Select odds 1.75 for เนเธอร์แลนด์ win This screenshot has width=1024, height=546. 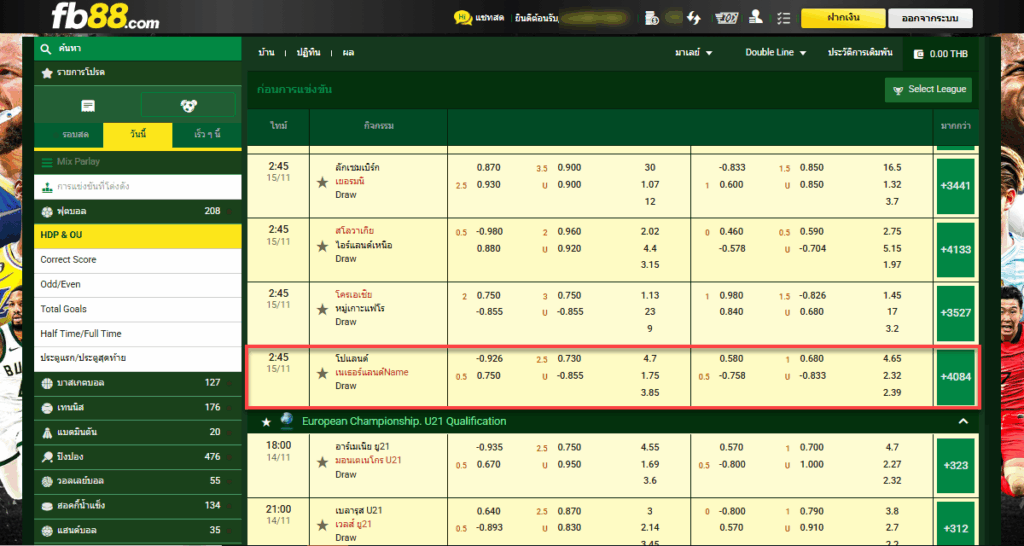pyautogui.click(x=649, y=376)
